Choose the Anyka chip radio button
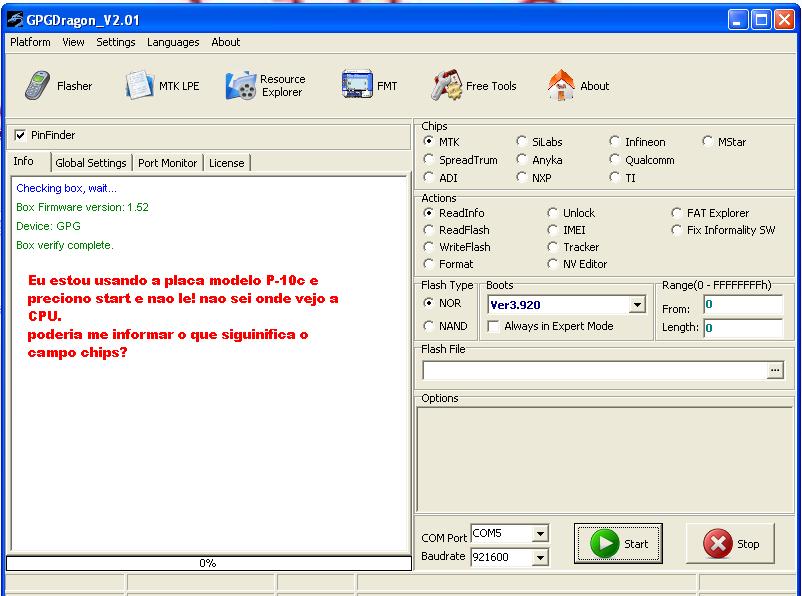 521,160
